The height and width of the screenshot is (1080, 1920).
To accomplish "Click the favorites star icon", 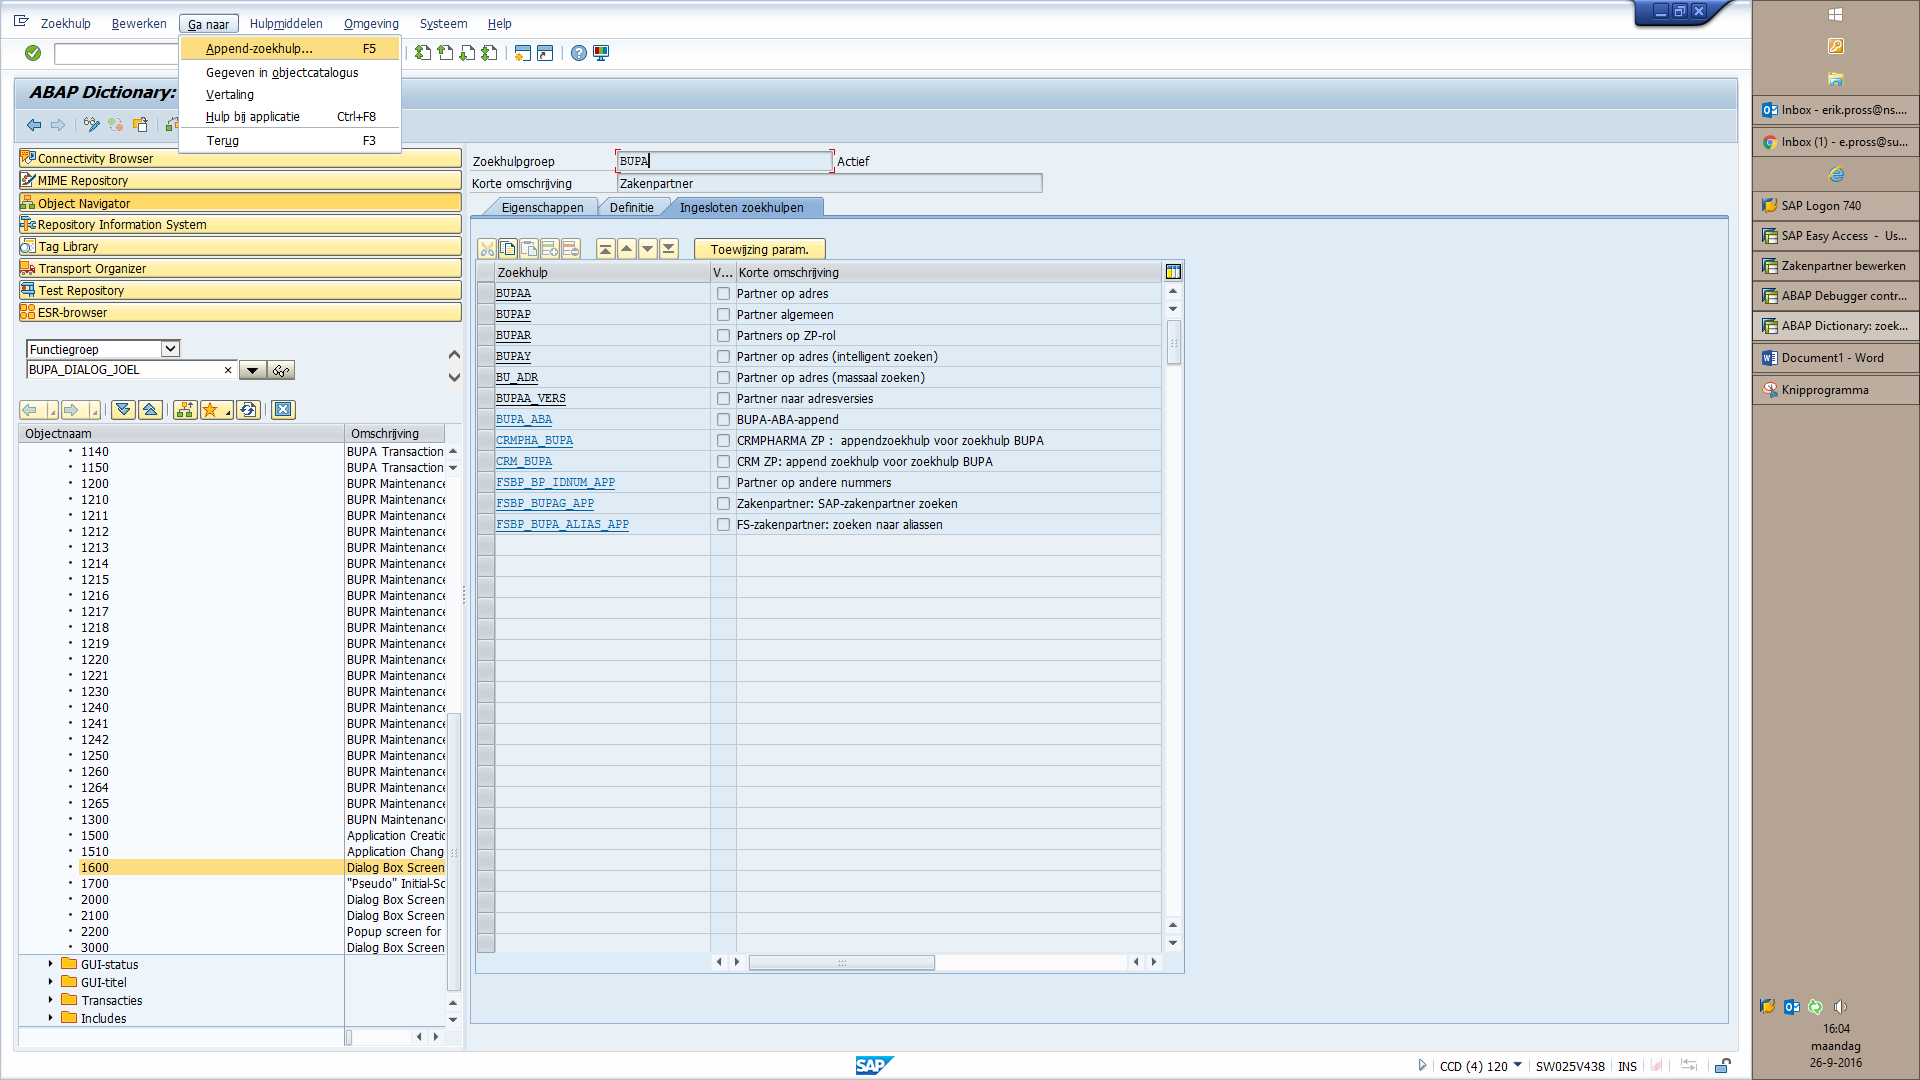I will pos(216,410).
